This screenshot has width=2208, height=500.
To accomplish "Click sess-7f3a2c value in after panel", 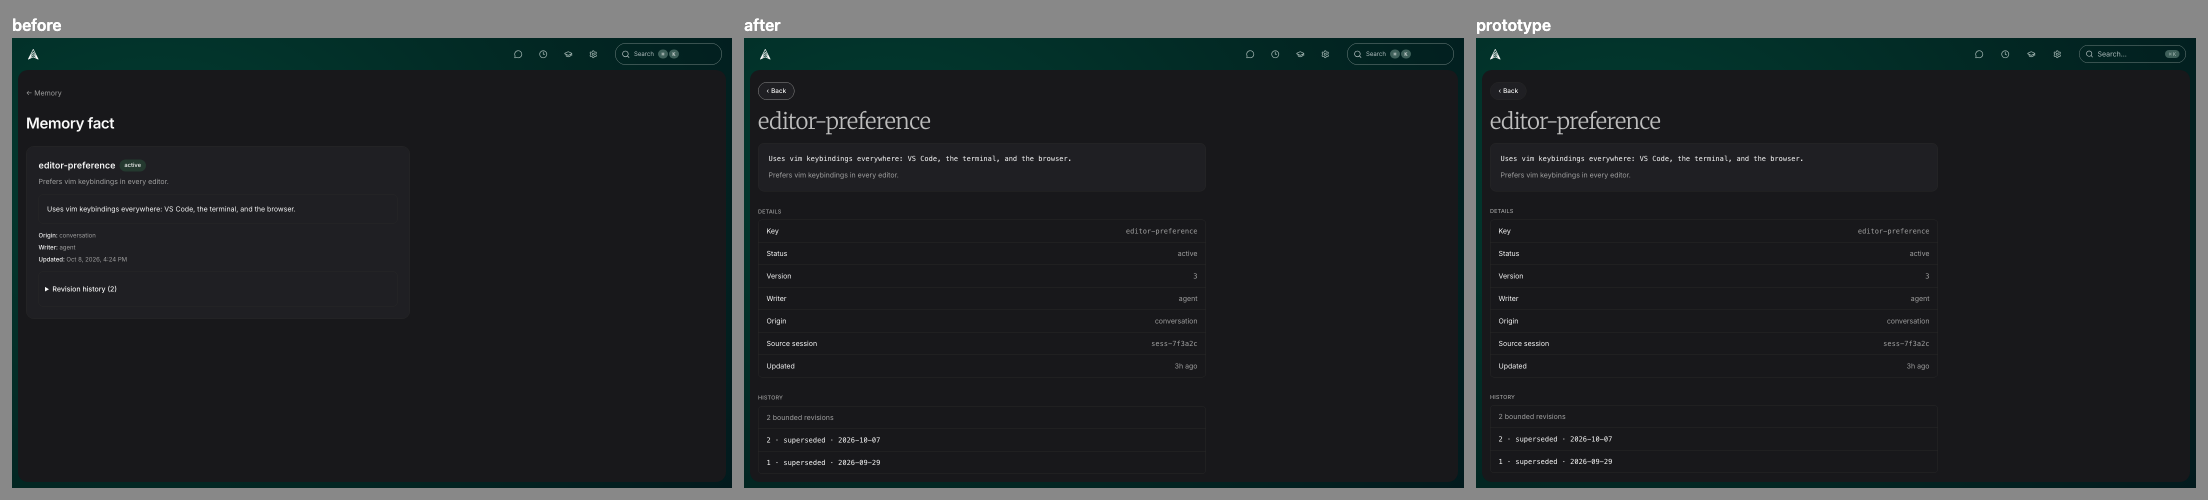I will pyautogui.click(x=1174, y=344).
